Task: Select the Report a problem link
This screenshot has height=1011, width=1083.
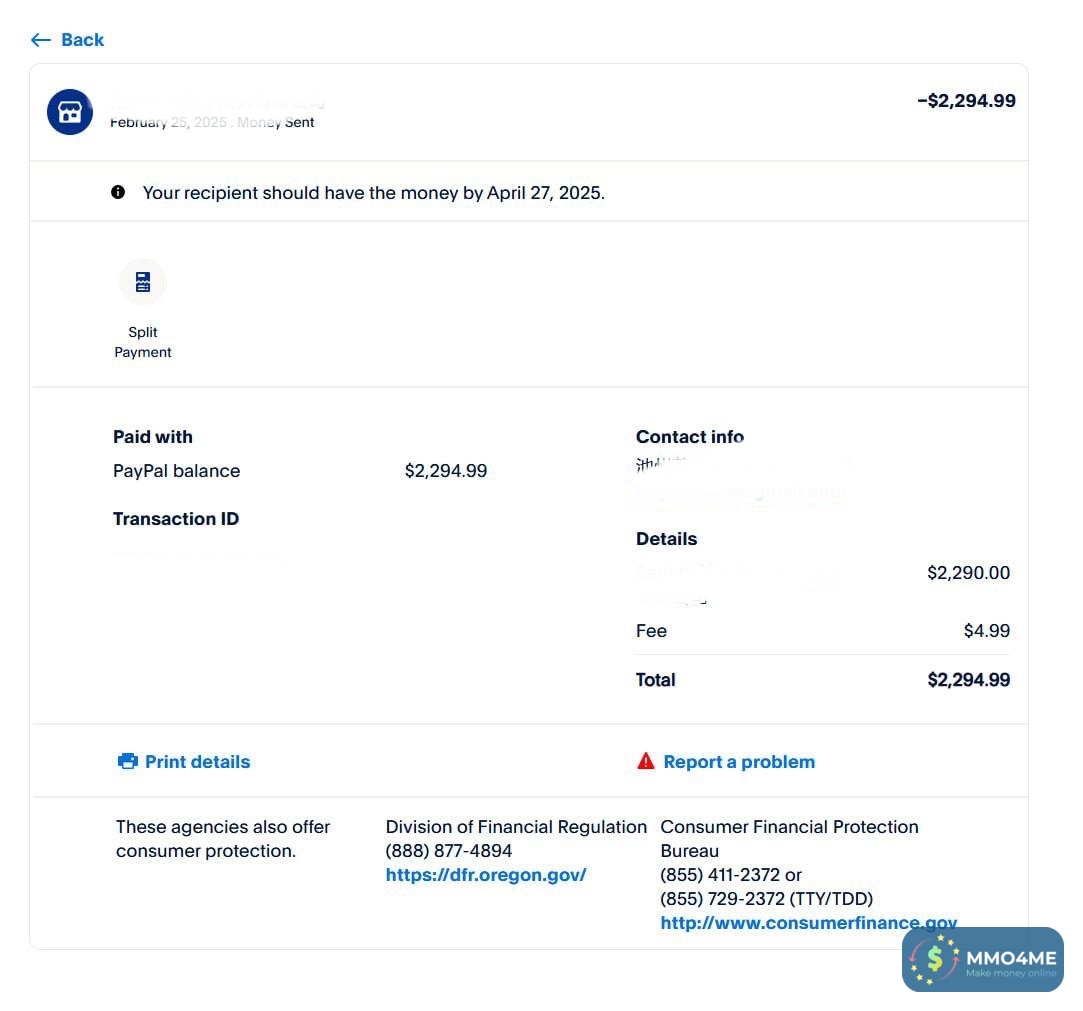Action: (x=739, y=762)
